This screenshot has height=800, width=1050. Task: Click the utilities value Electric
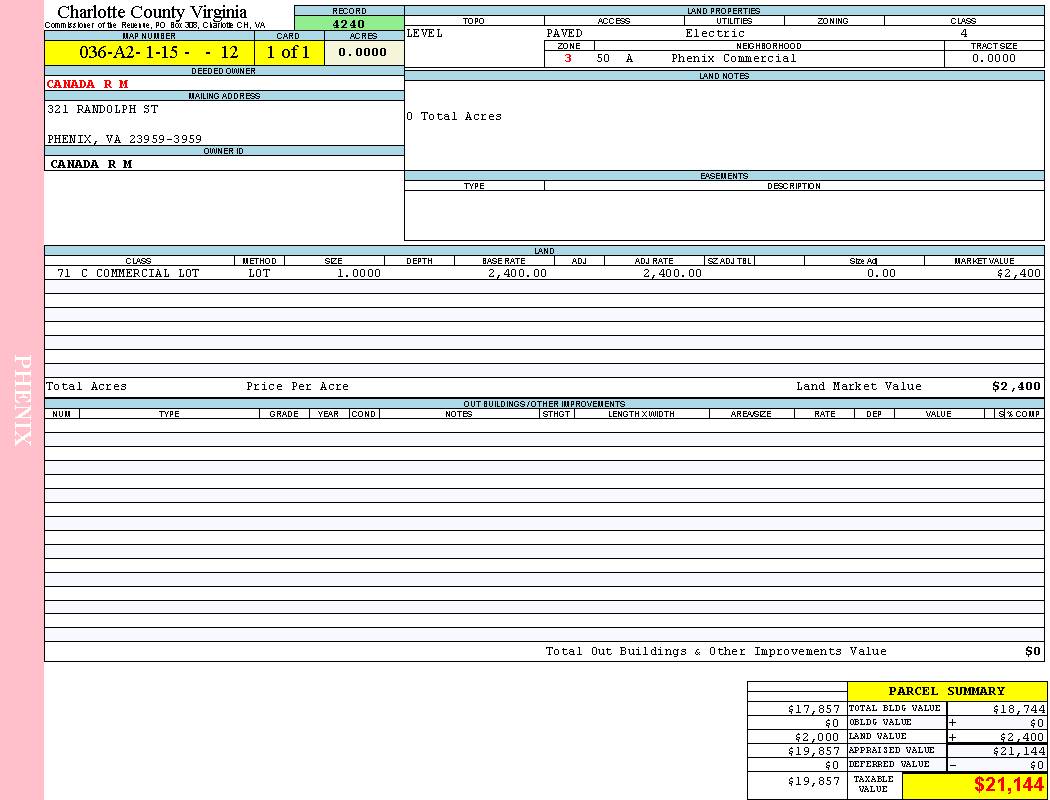pos(715,33)
